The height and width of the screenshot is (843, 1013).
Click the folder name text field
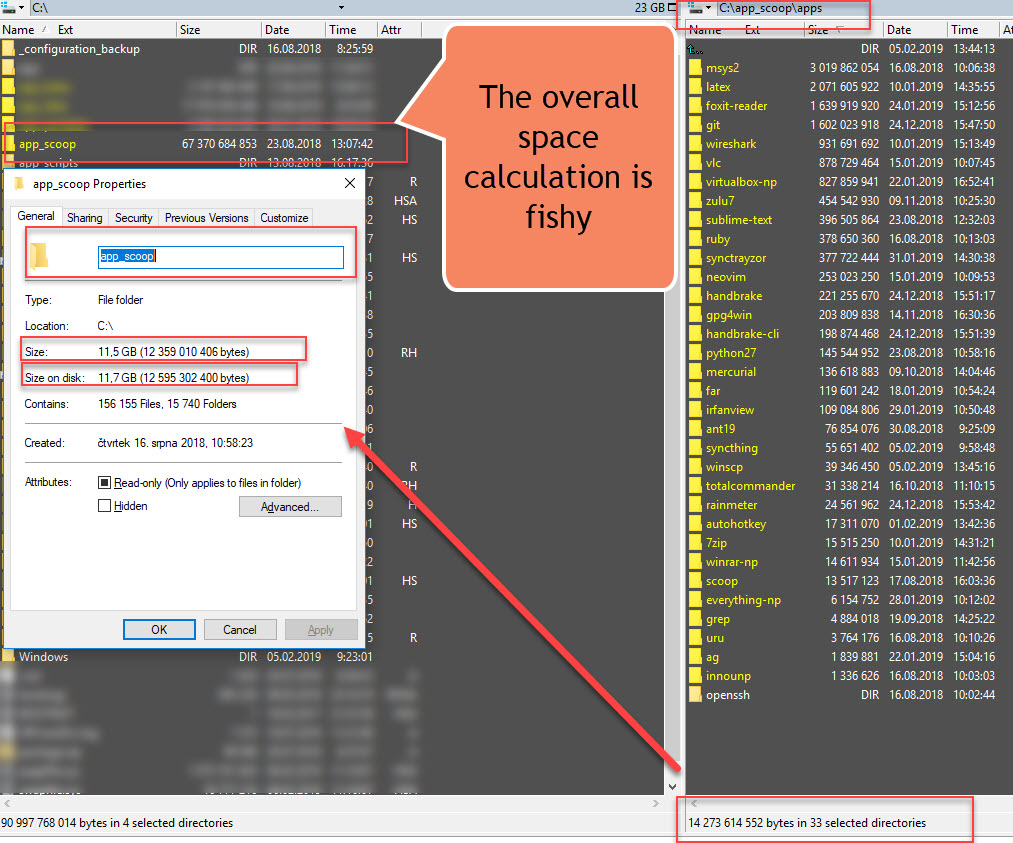(220, 257)
